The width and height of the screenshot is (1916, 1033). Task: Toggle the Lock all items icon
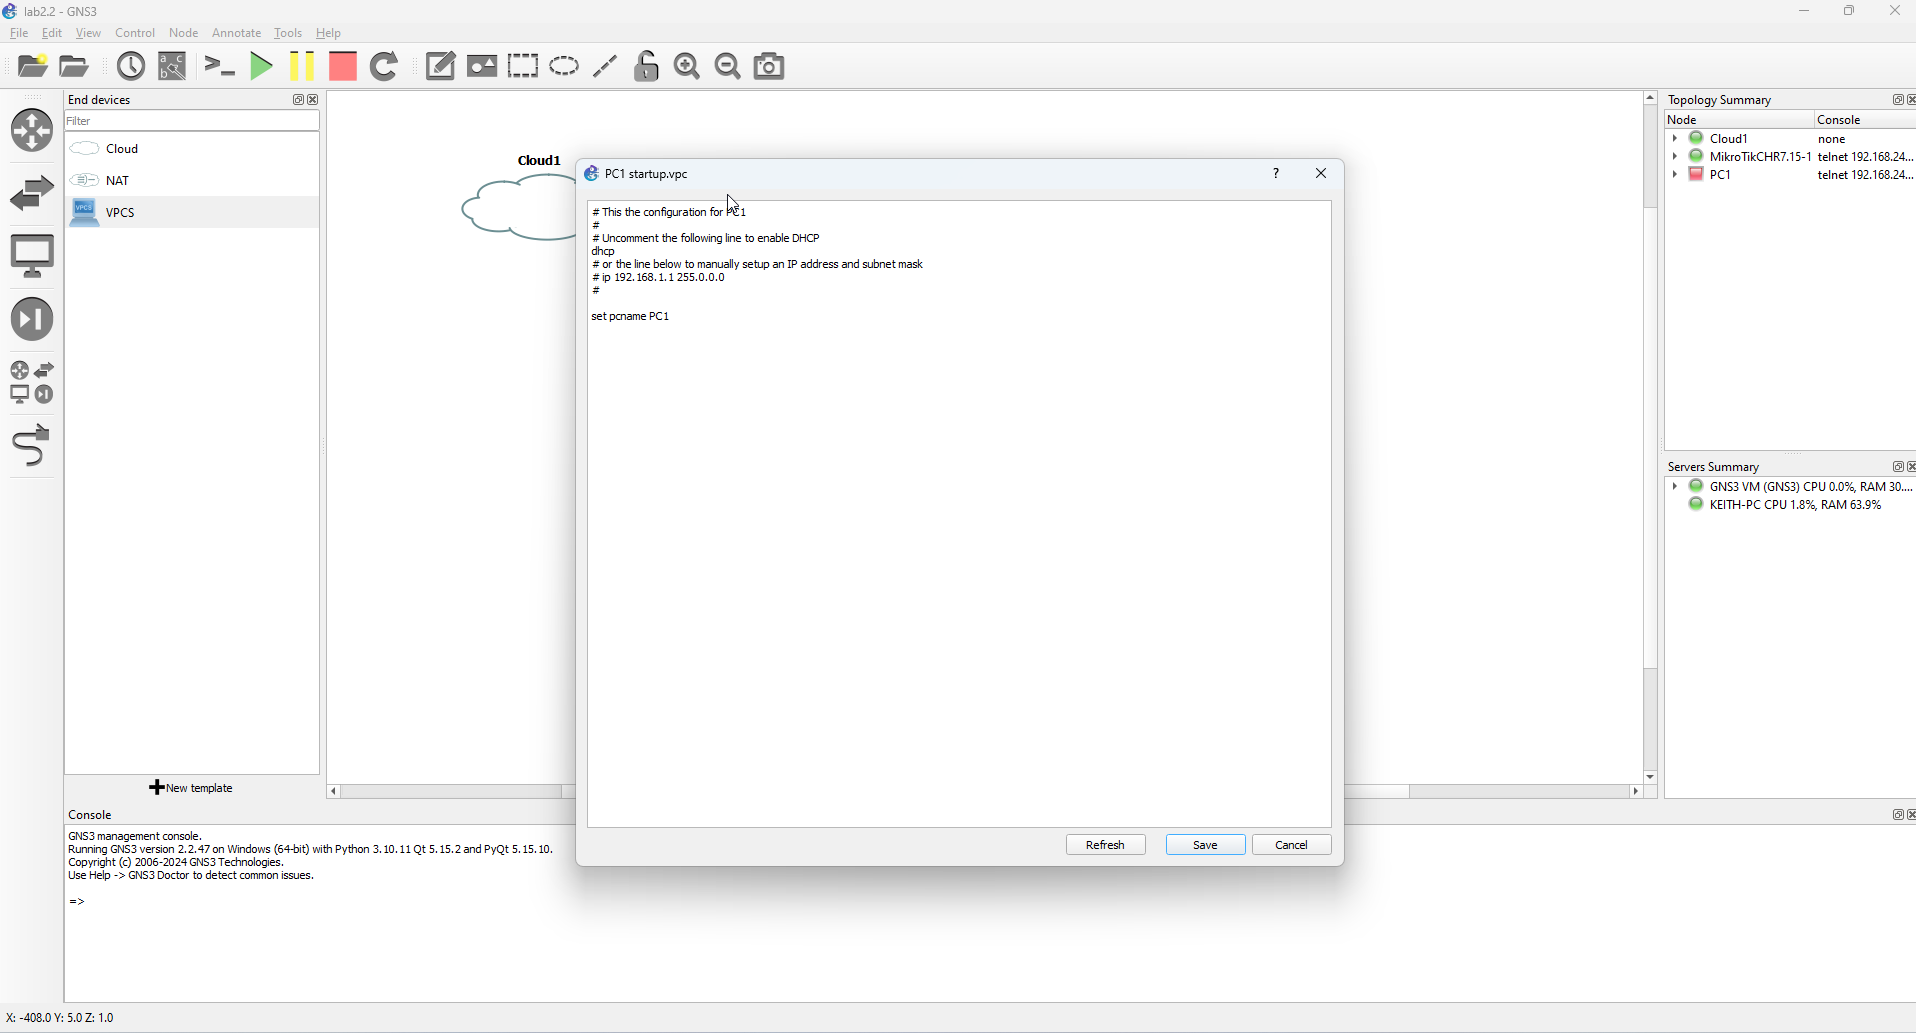(x=647, y=67)
